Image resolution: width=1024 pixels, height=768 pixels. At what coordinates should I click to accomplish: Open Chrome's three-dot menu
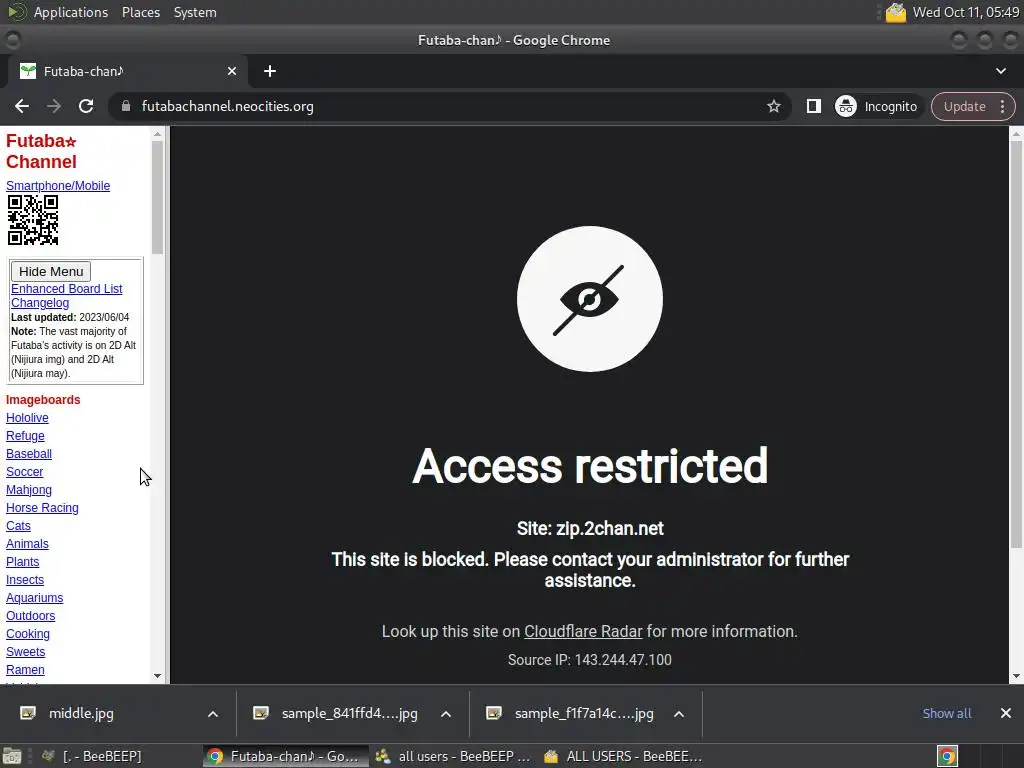[1002, 106]
